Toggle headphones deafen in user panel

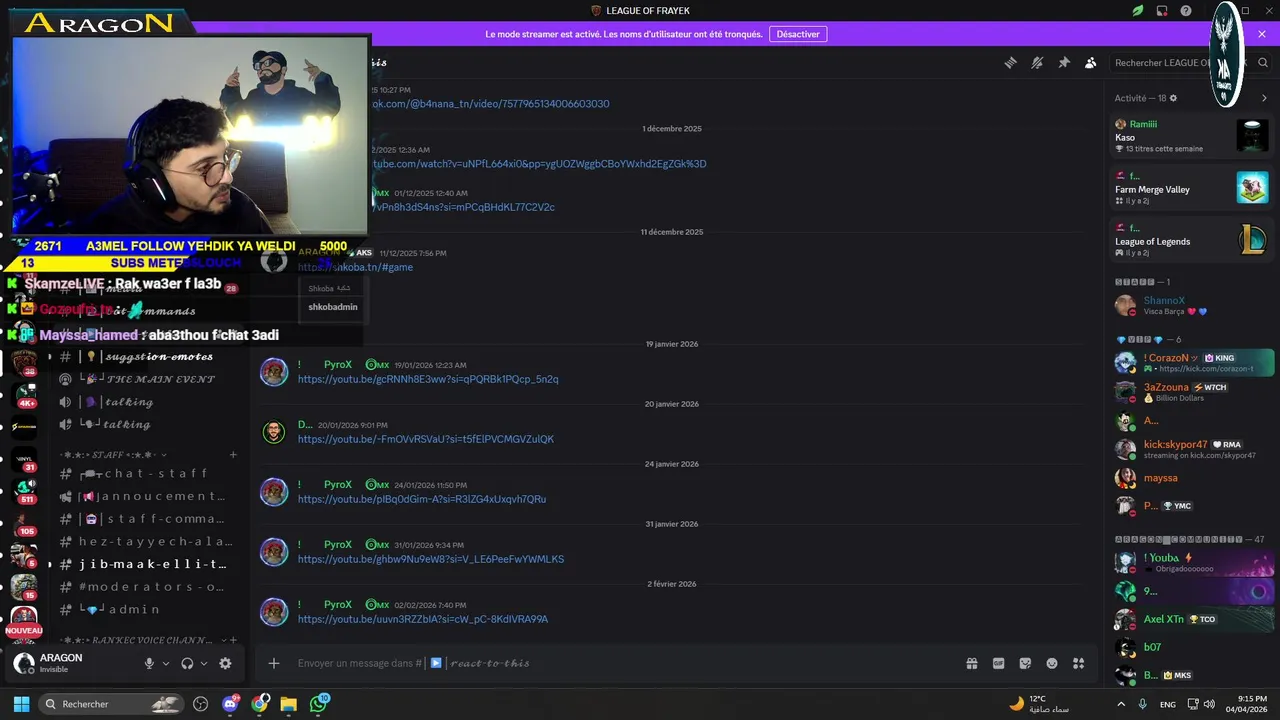187,663
